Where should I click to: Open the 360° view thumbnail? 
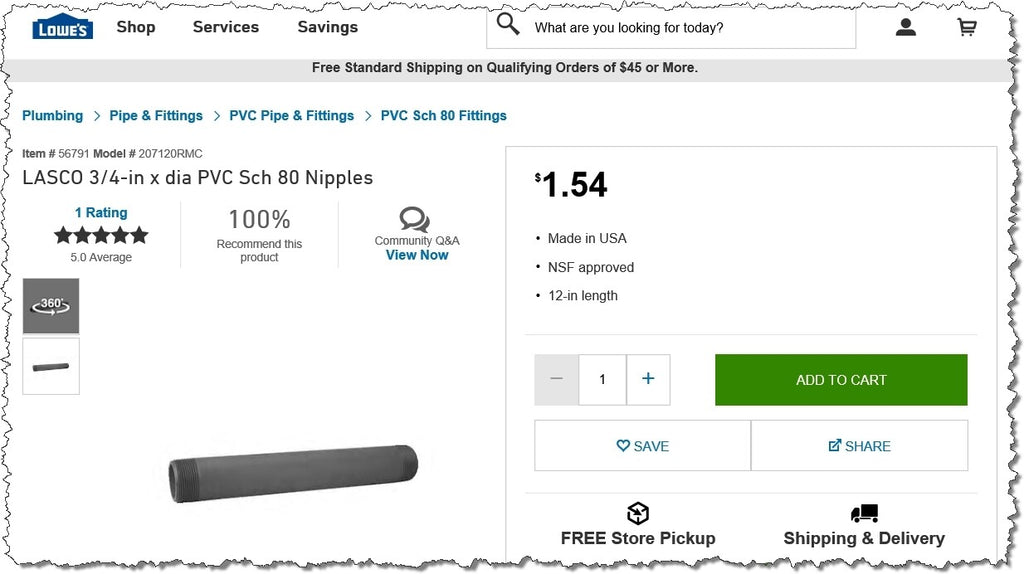(51, 306)
